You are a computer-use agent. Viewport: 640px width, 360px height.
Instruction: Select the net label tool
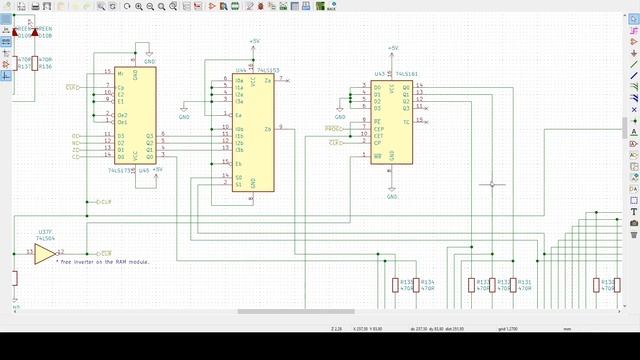click(x=634, y=132)
